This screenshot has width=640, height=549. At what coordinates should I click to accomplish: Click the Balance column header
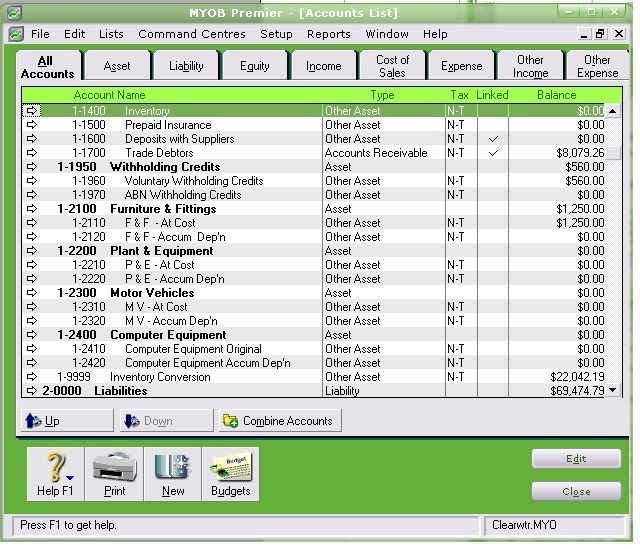pos(556,95)
